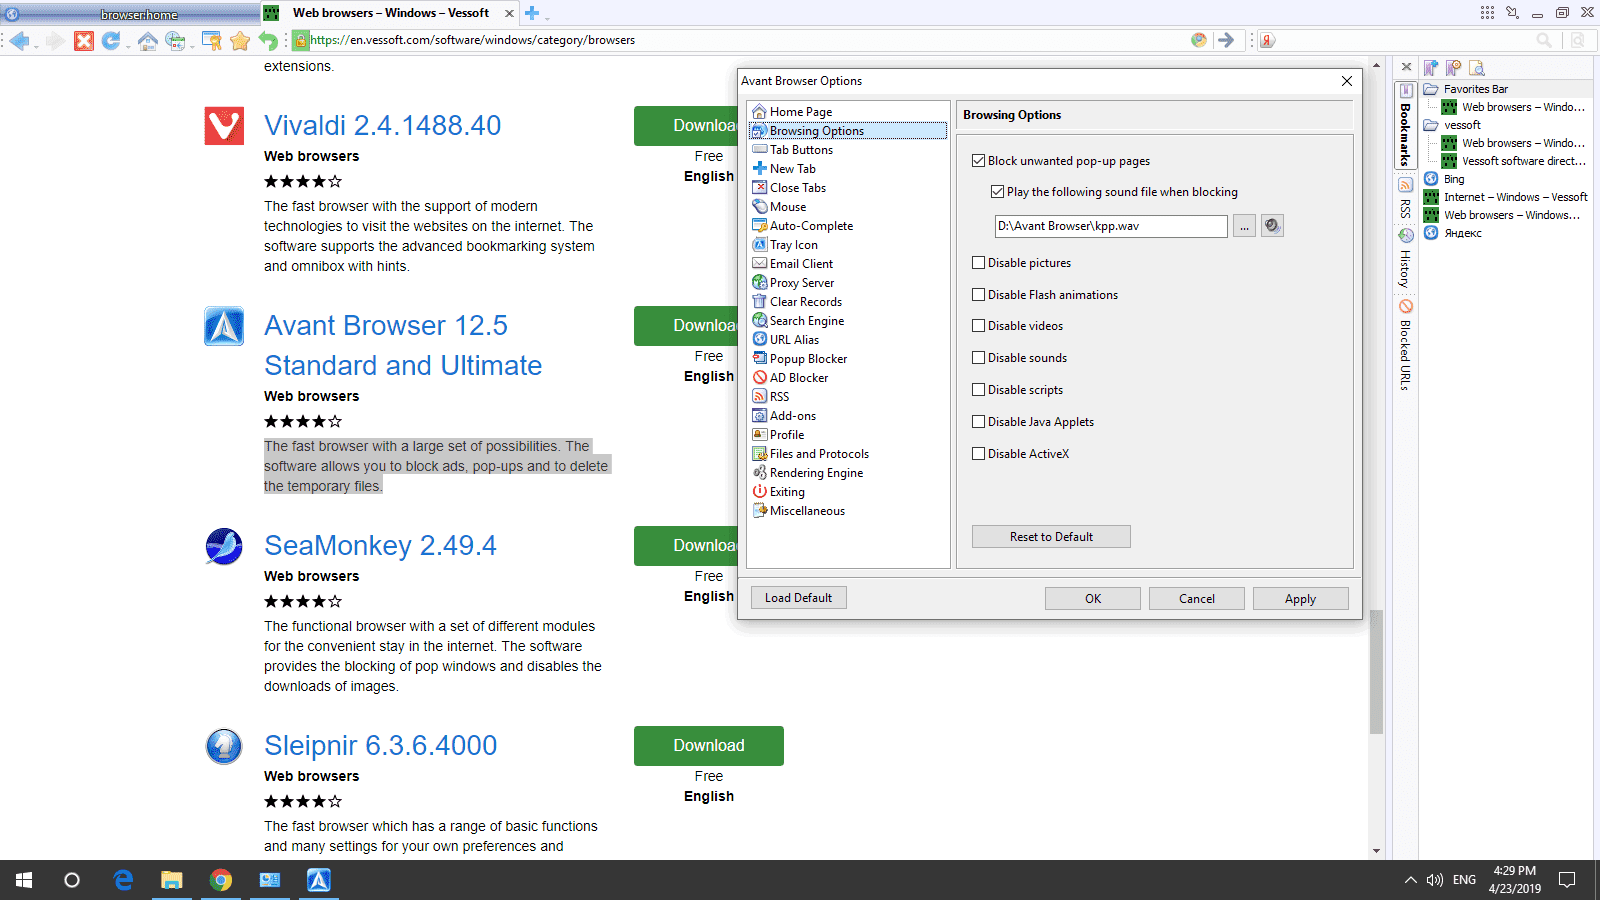The image size is (1600, 900).
Task: Play the sound file using speaker icon
Action: tap(1272, 226)
